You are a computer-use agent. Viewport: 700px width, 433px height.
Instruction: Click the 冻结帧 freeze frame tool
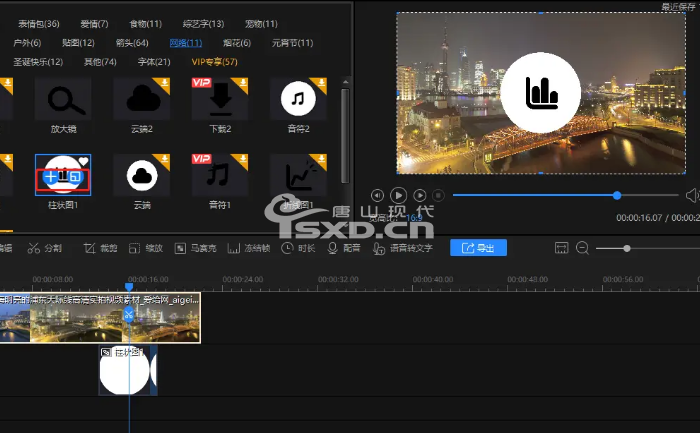point(249,248)
